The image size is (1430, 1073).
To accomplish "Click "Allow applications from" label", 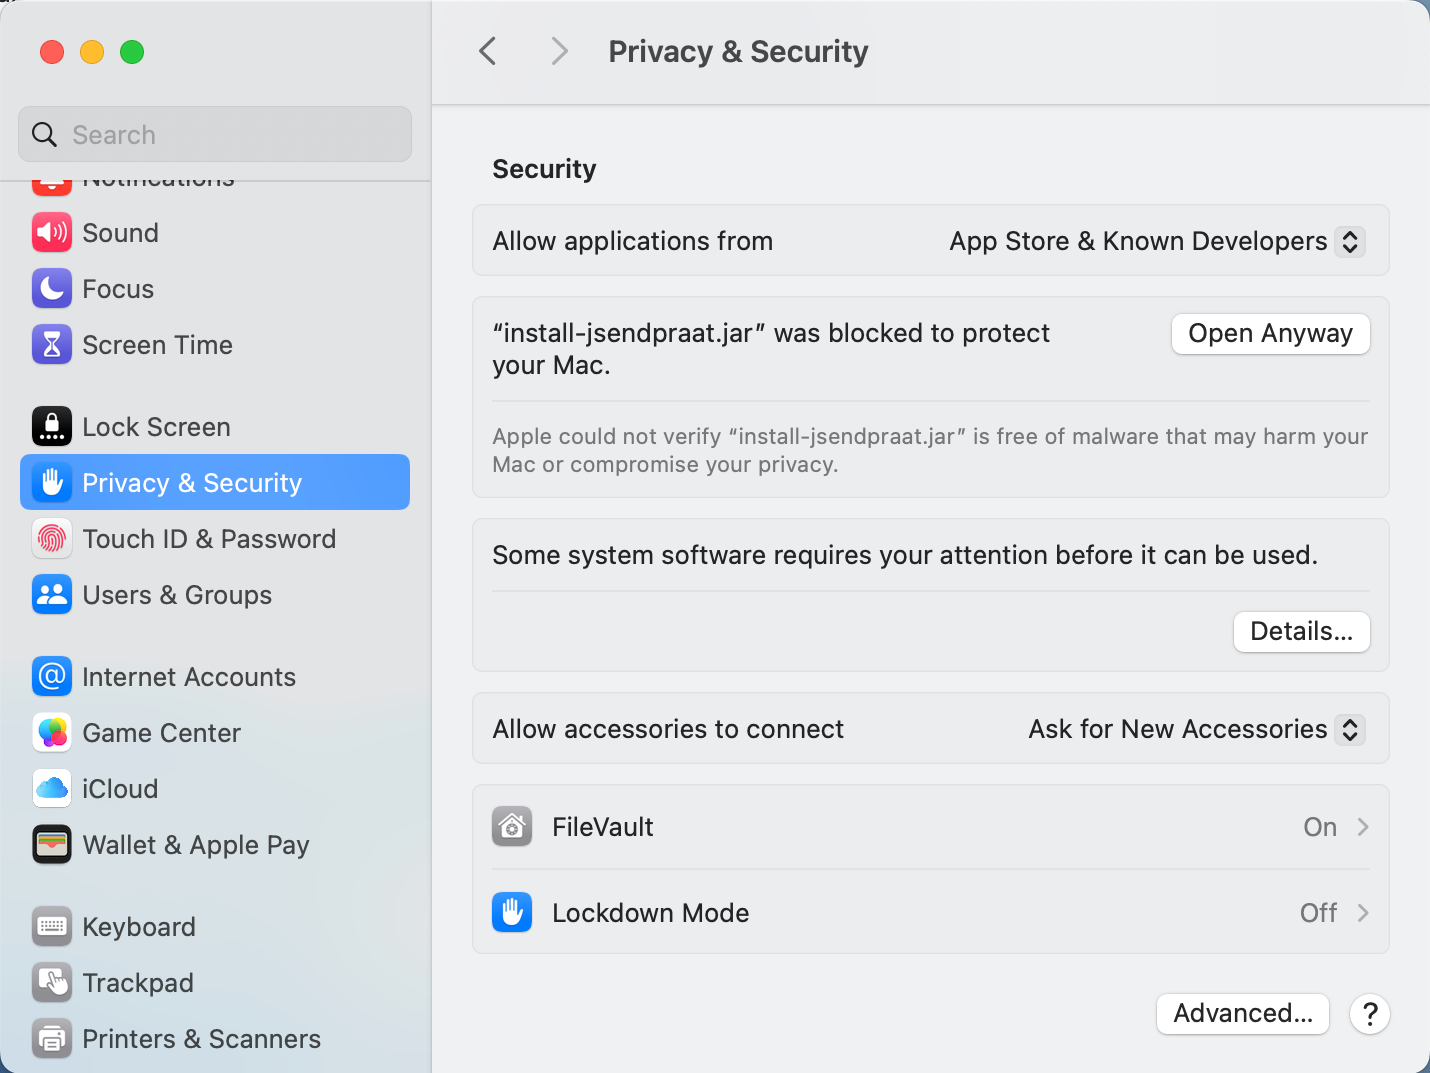I will click(633, 241).
